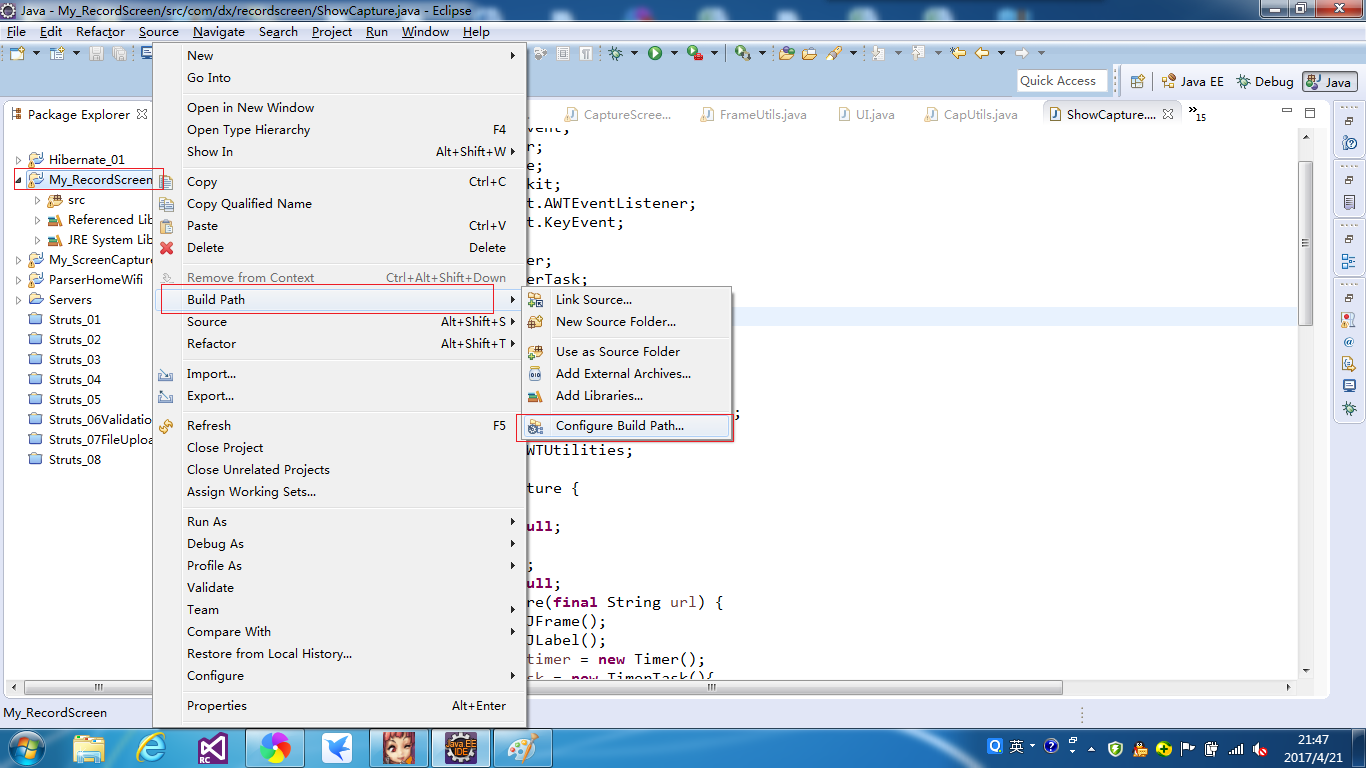
Task: Select Add External Archives option
Action: pyautogui.click(x=626, y=374)
